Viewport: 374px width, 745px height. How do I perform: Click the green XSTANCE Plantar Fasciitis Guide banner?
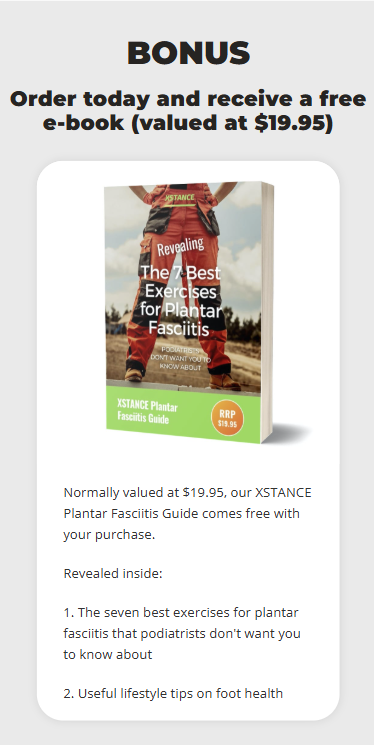point(183,414)
